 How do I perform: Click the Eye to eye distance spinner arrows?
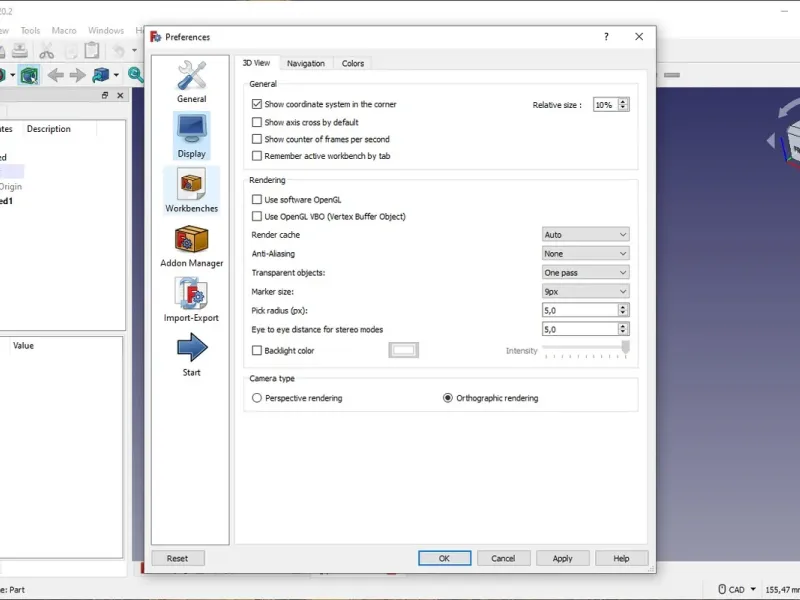[x=622, y=329]
